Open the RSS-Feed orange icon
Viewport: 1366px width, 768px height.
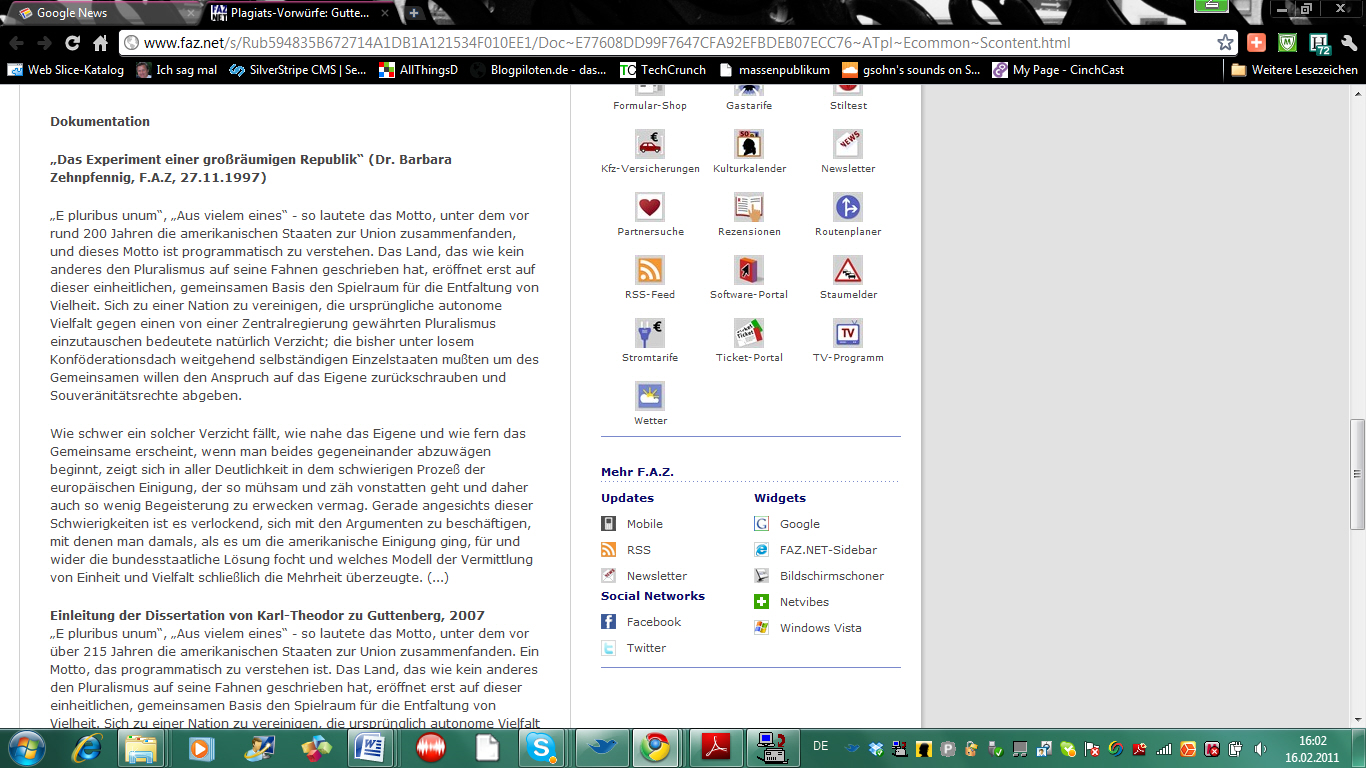click(649, 270)
